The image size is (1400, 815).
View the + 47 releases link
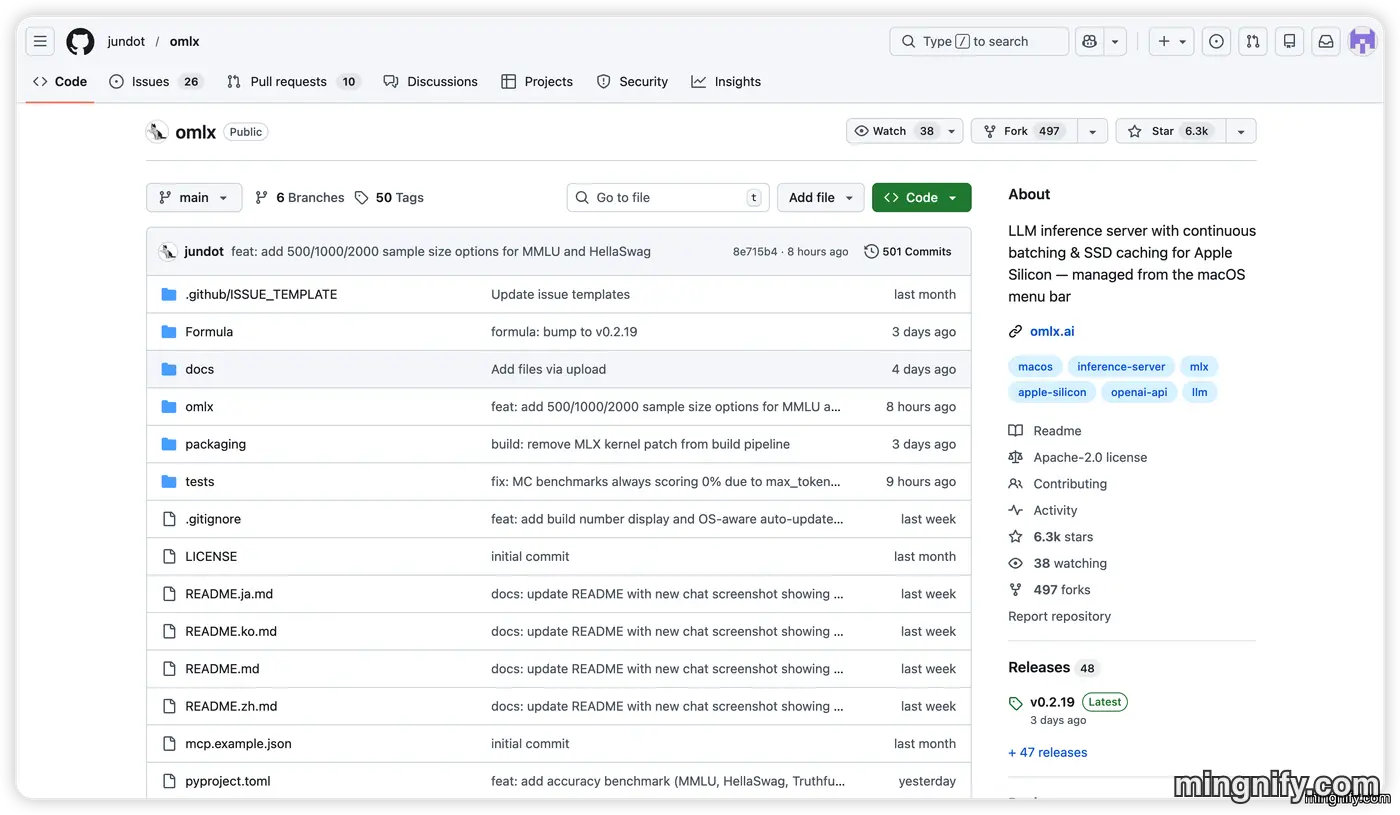click(x=1047, y=753)
